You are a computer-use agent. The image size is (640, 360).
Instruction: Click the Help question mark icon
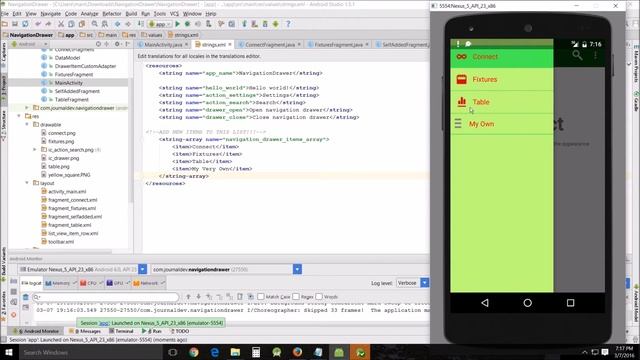click(x=288, y=24)
